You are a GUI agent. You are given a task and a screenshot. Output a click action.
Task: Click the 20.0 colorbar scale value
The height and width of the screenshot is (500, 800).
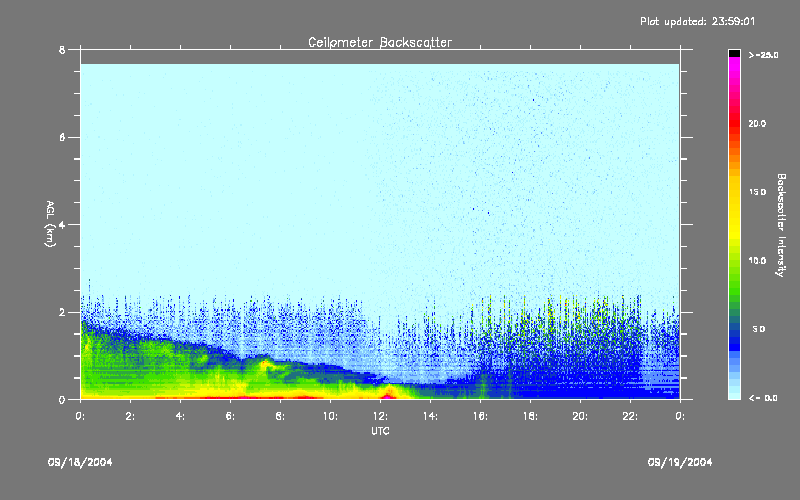(x=757, y=124)
